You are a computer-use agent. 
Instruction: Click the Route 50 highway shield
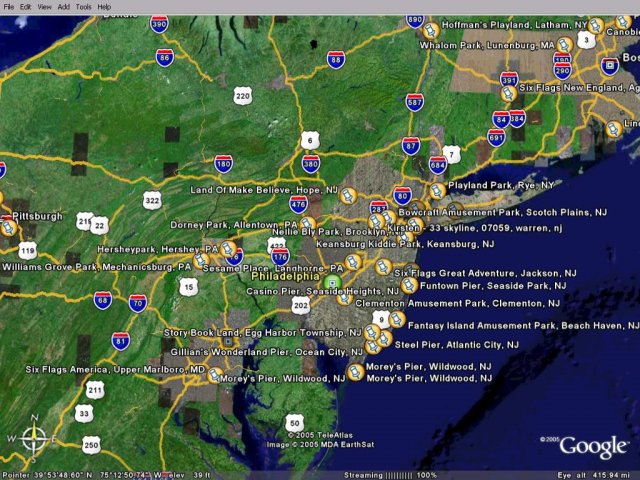pos(295,423)
